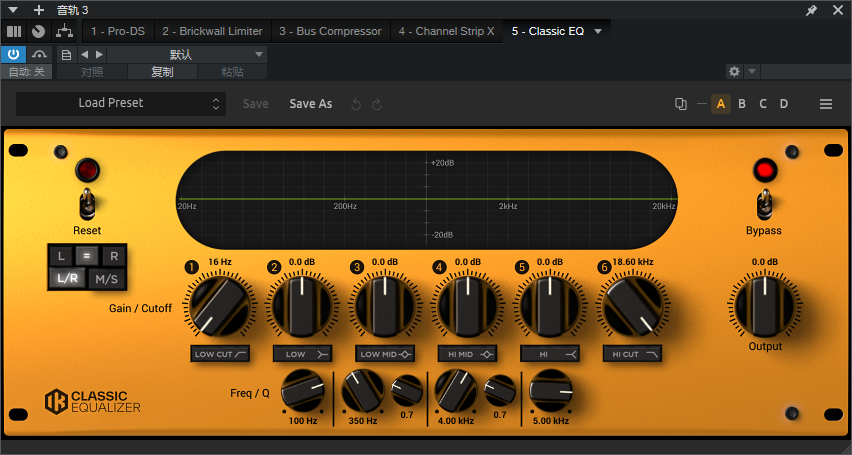The image size is (852, 455).
Task: Go to next preset arrow
Action: click(x=99, y=54)
